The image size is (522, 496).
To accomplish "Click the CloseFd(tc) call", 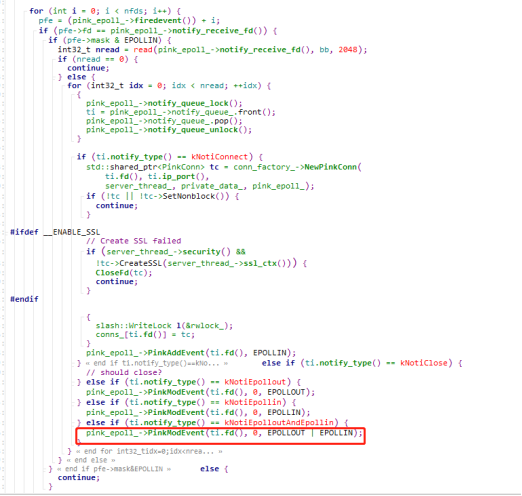I will (x=124, y=273).
